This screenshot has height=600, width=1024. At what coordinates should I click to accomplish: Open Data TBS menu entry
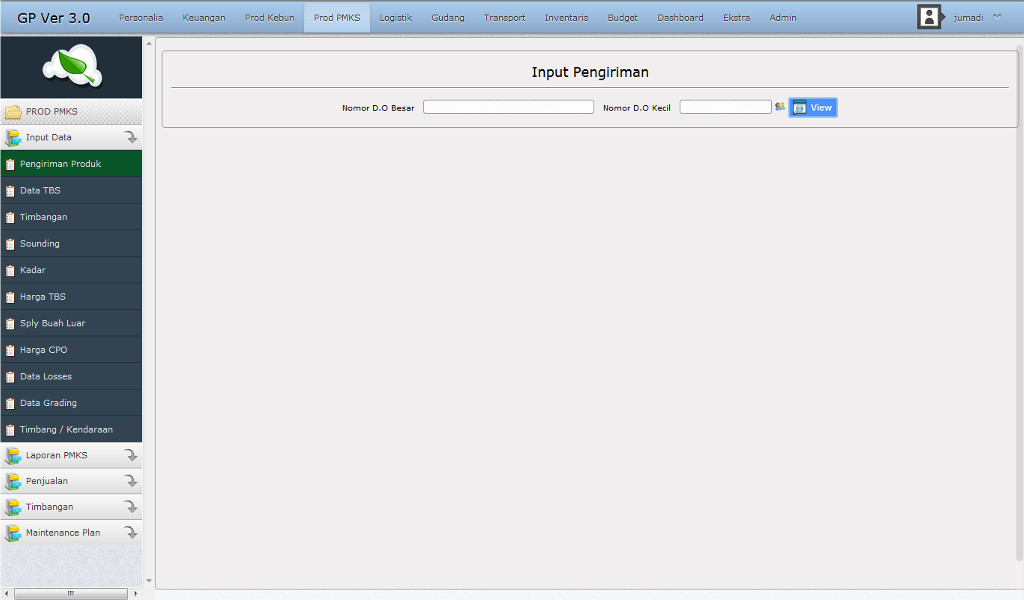click(x=71, y=191)
